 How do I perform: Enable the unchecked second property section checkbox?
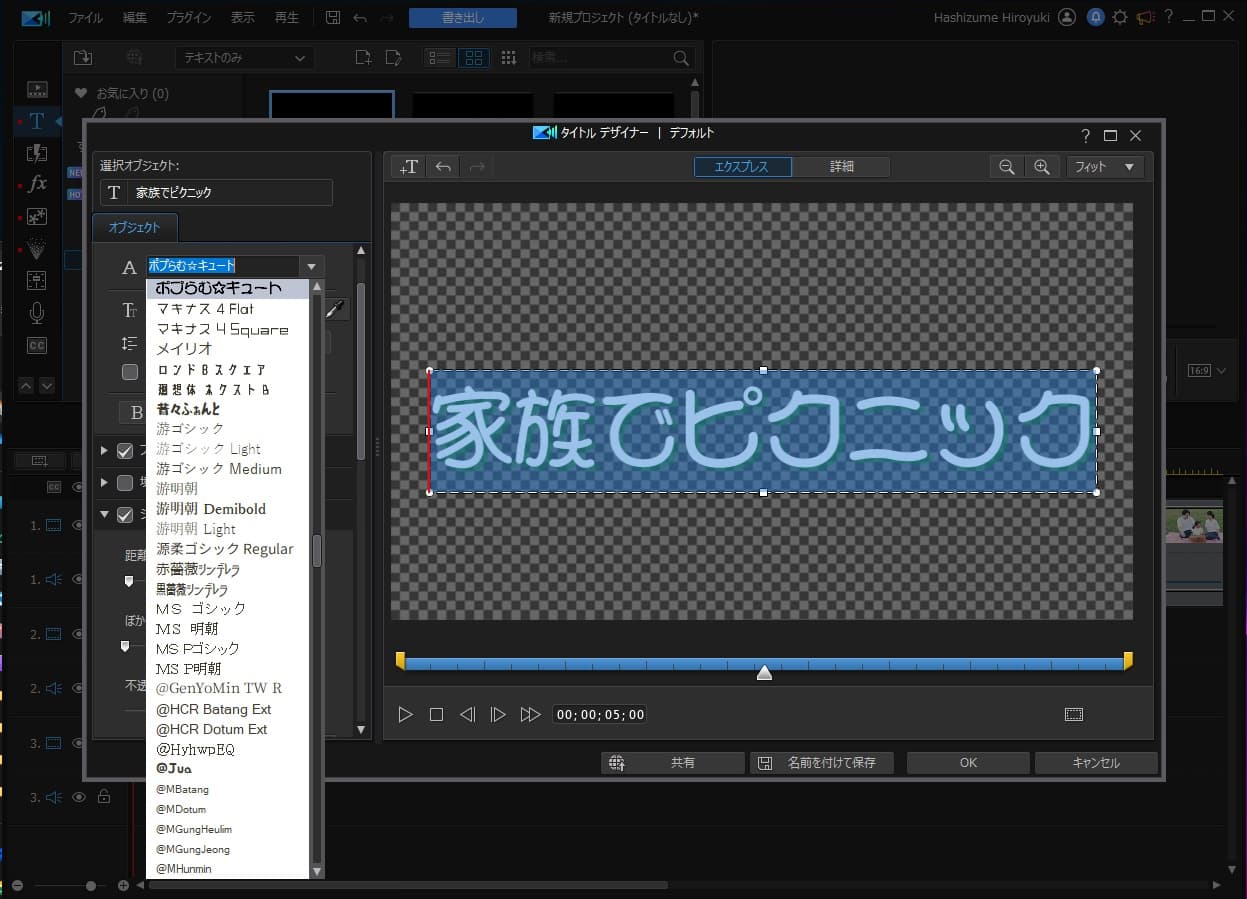point(125,483)
